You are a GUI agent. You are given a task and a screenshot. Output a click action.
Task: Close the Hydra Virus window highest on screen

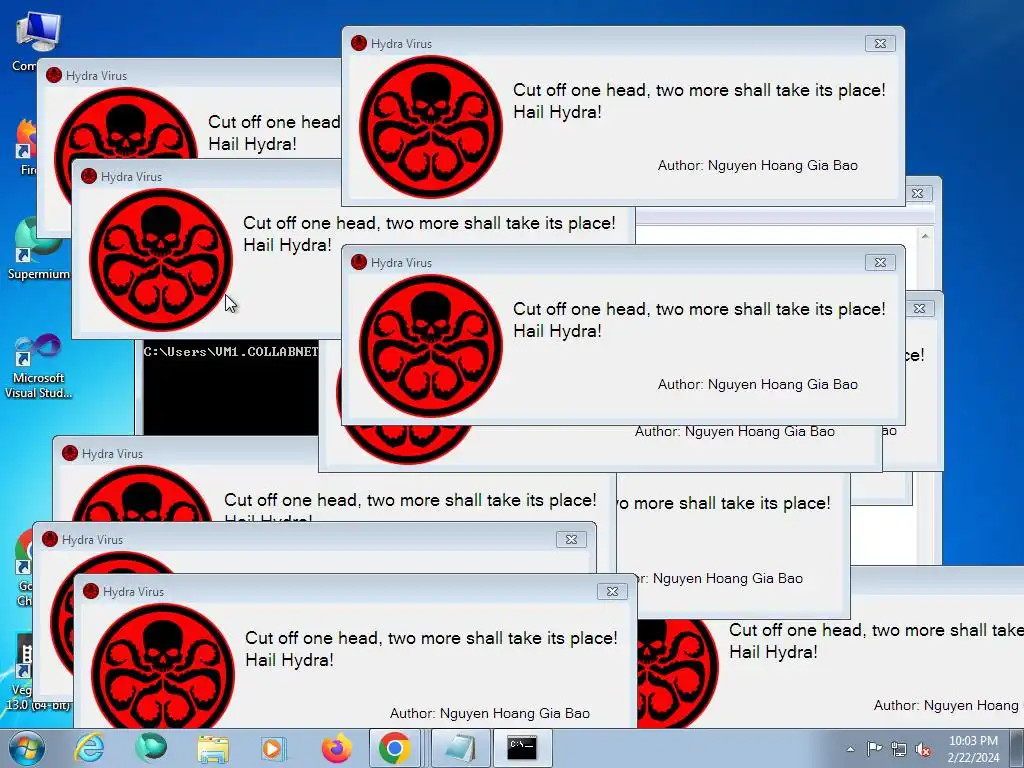(880, 44)
